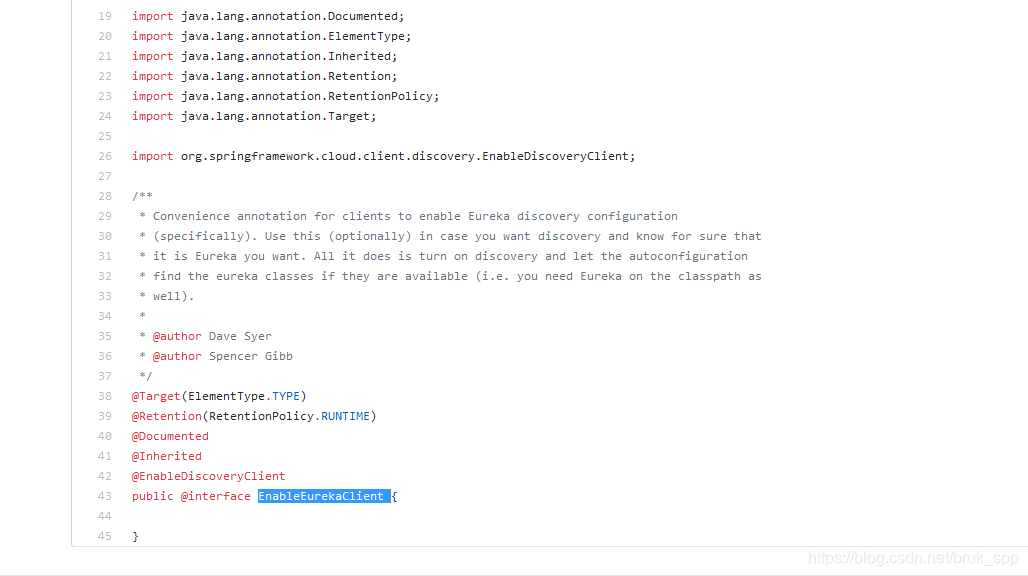Select line number 28
The image size is (1028, 576).
[105, 196]
